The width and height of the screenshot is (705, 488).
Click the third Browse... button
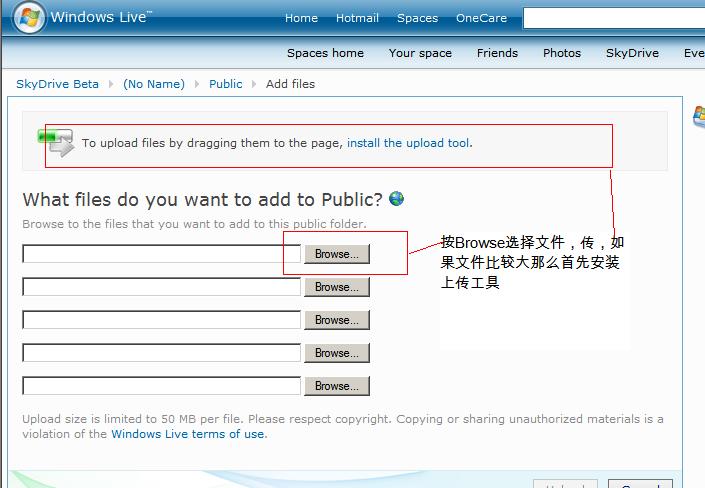[x=337, y=320]
